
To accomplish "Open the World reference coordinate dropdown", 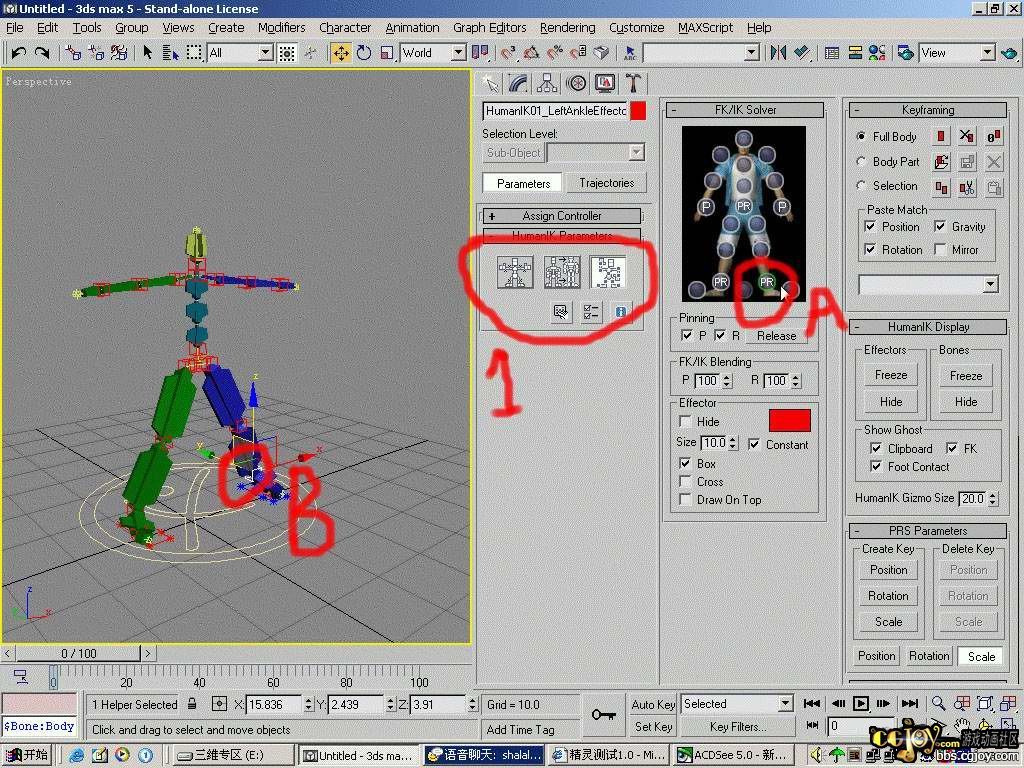I will 458,53.
